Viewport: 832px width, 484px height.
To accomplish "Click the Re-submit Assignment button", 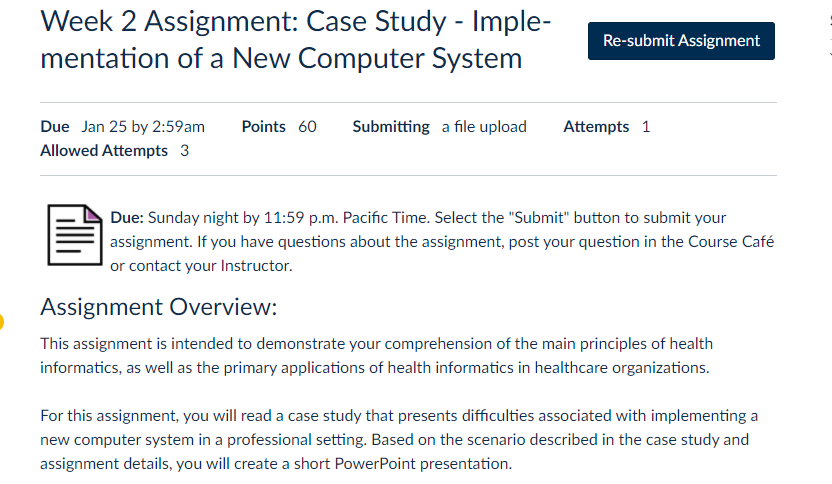I will (681, 41).
